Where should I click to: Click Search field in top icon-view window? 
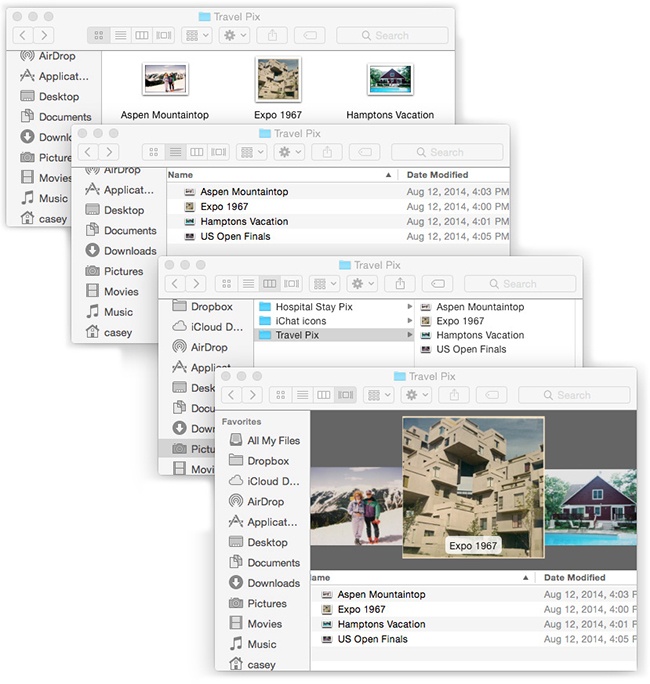[x=392, y=35]
